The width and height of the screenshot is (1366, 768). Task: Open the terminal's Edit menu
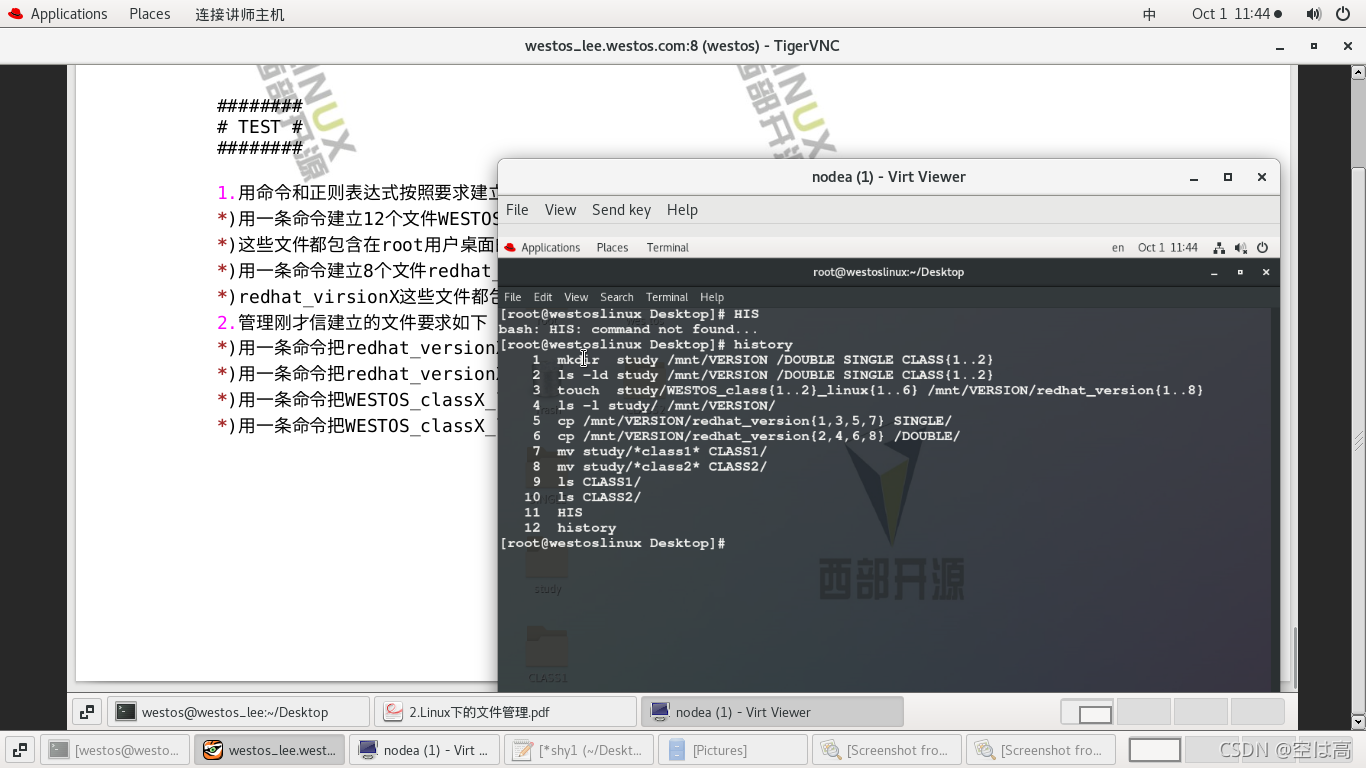pyautogui.click(x=543, y=297)
